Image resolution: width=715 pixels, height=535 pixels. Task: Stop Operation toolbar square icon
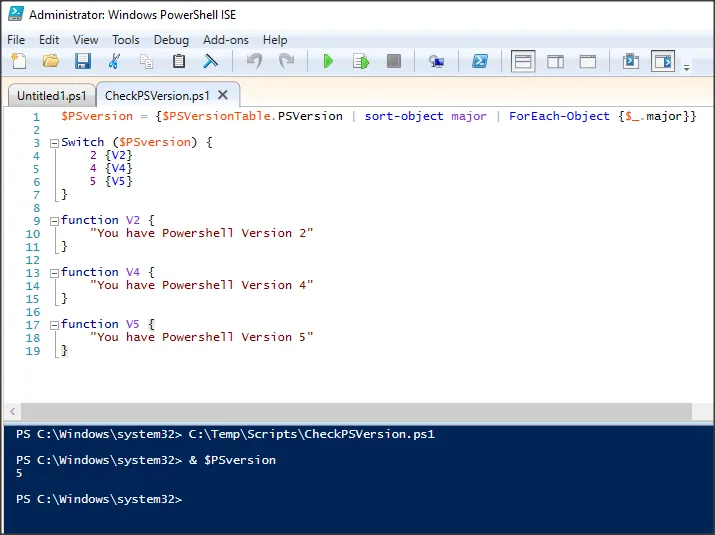click(x=394, y=61)
